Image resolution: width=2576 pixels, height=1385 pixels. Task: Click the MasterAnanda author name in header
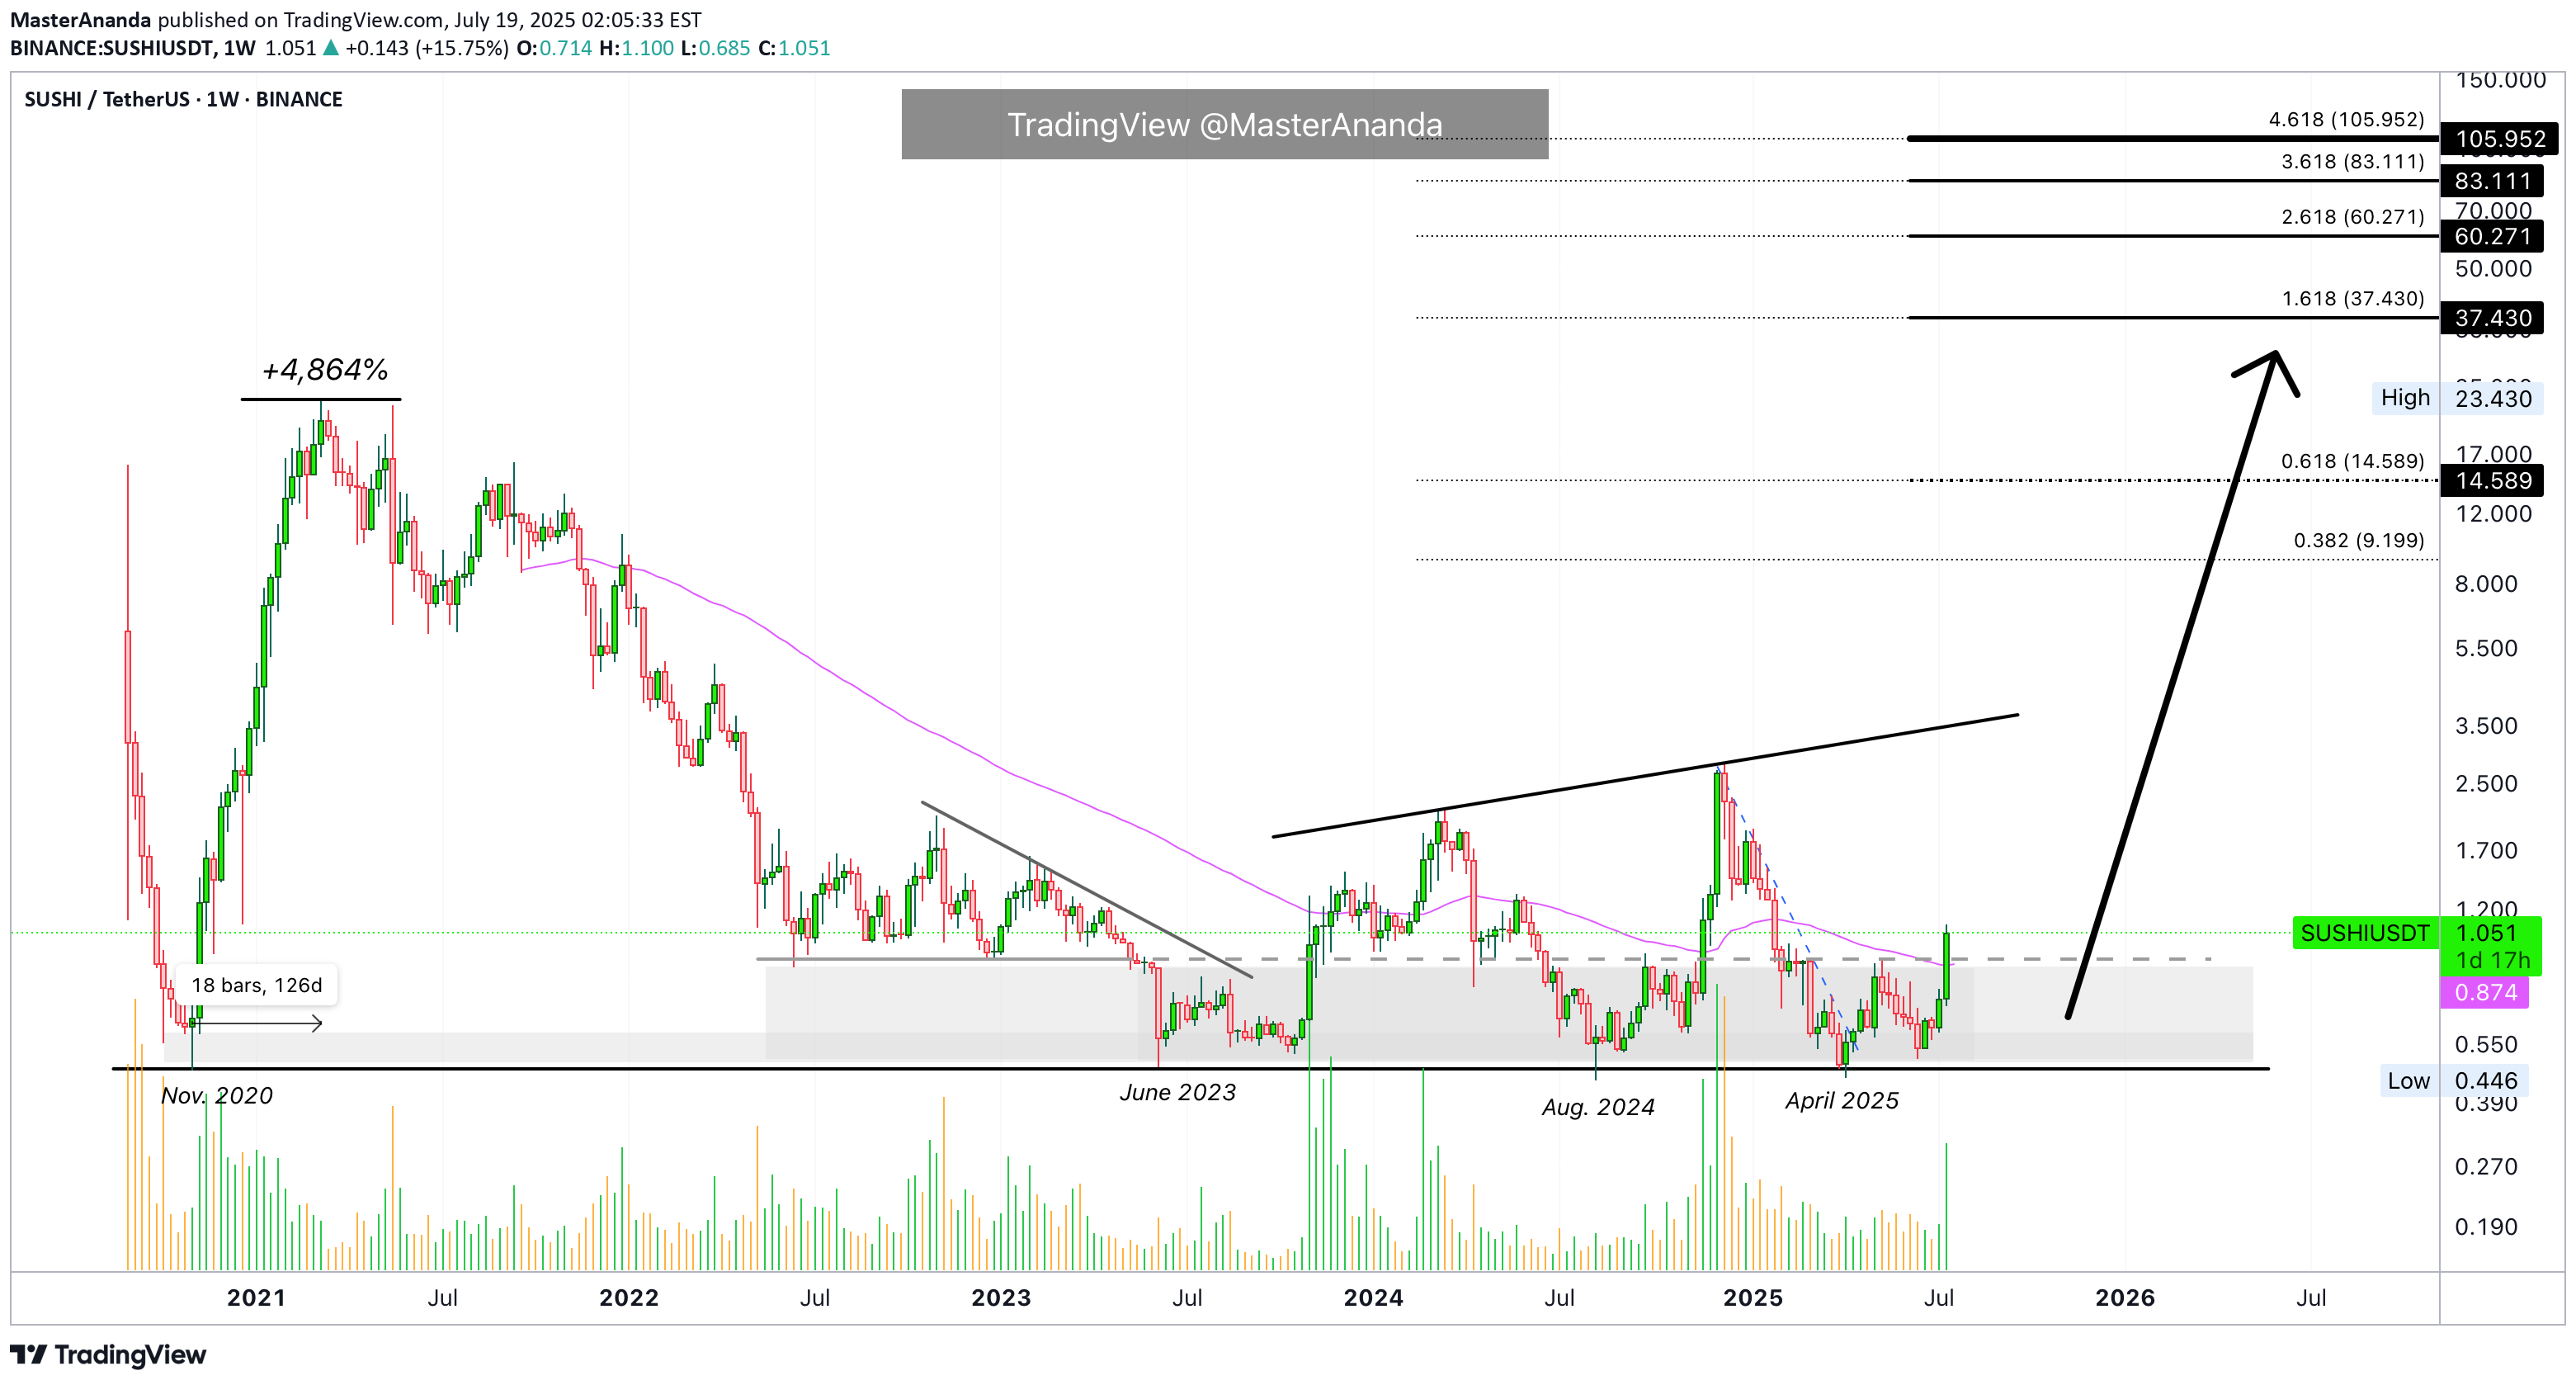[80, 20]
